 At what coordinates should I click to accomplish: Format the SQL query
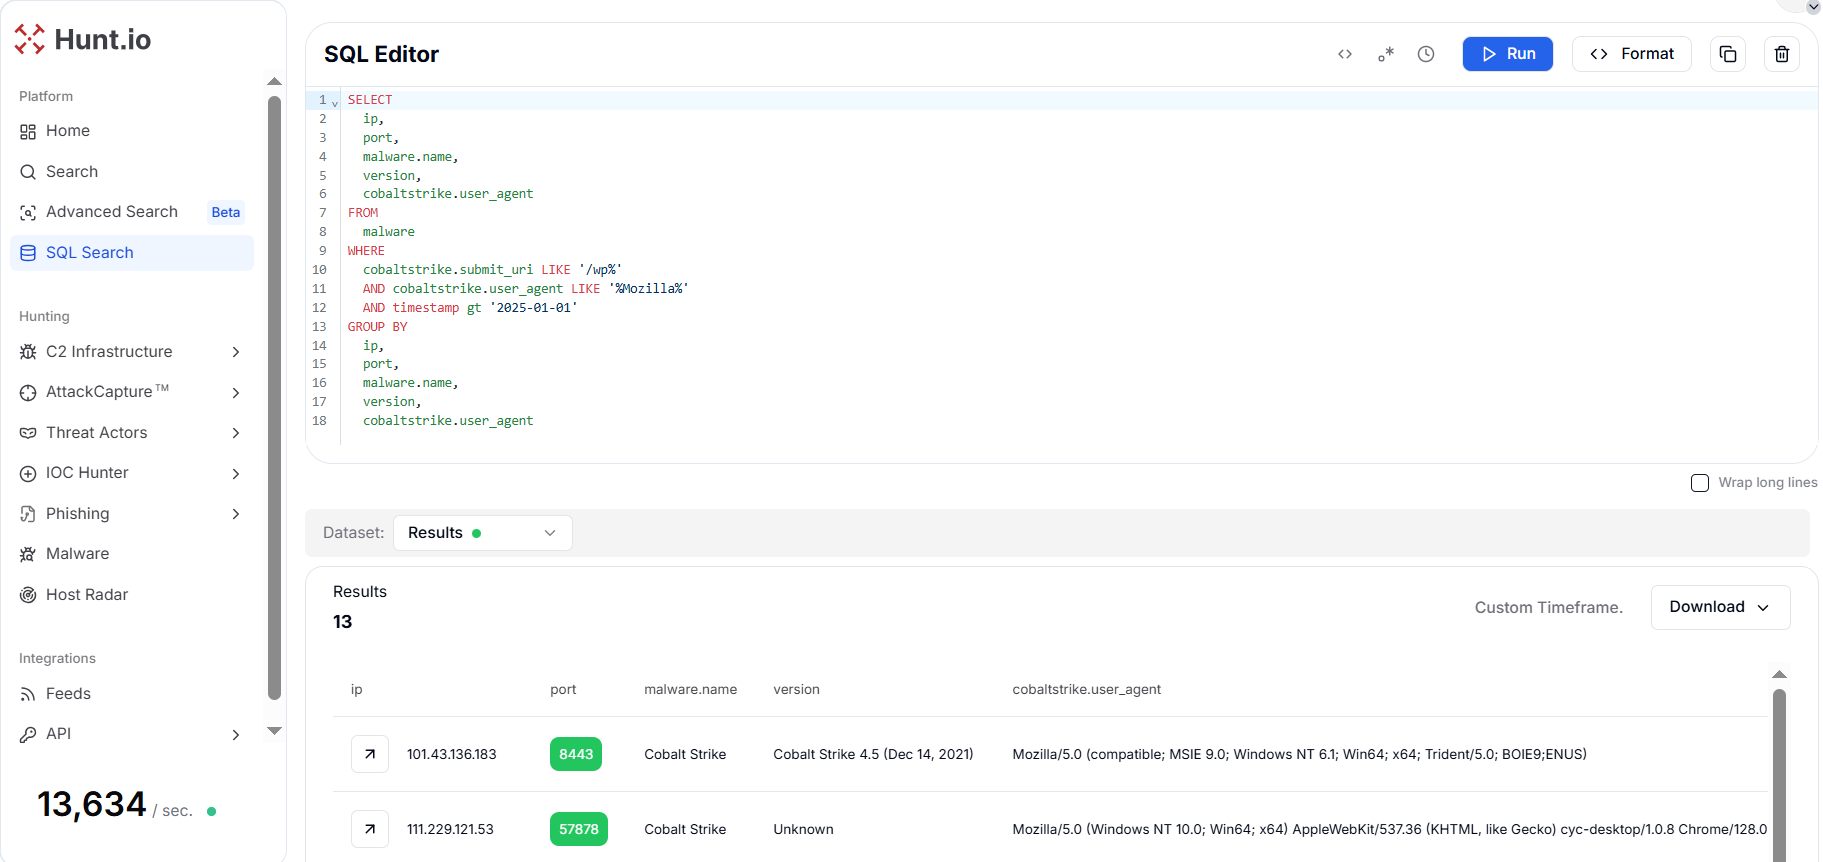1632,54
